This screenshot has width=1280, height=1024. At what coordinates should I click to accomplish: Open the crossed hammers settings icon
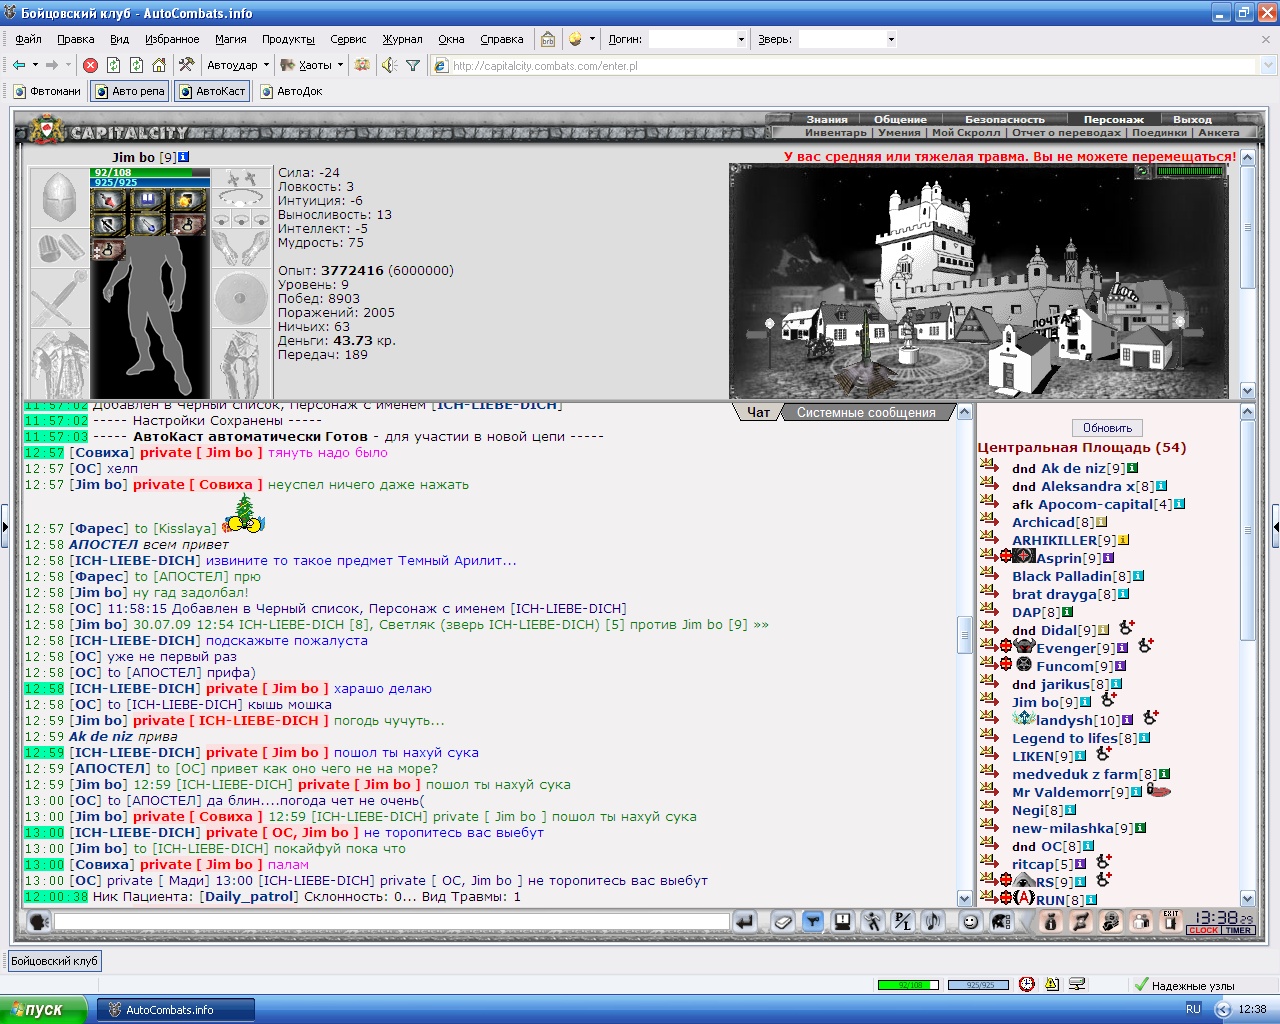(x=186, y=65)
